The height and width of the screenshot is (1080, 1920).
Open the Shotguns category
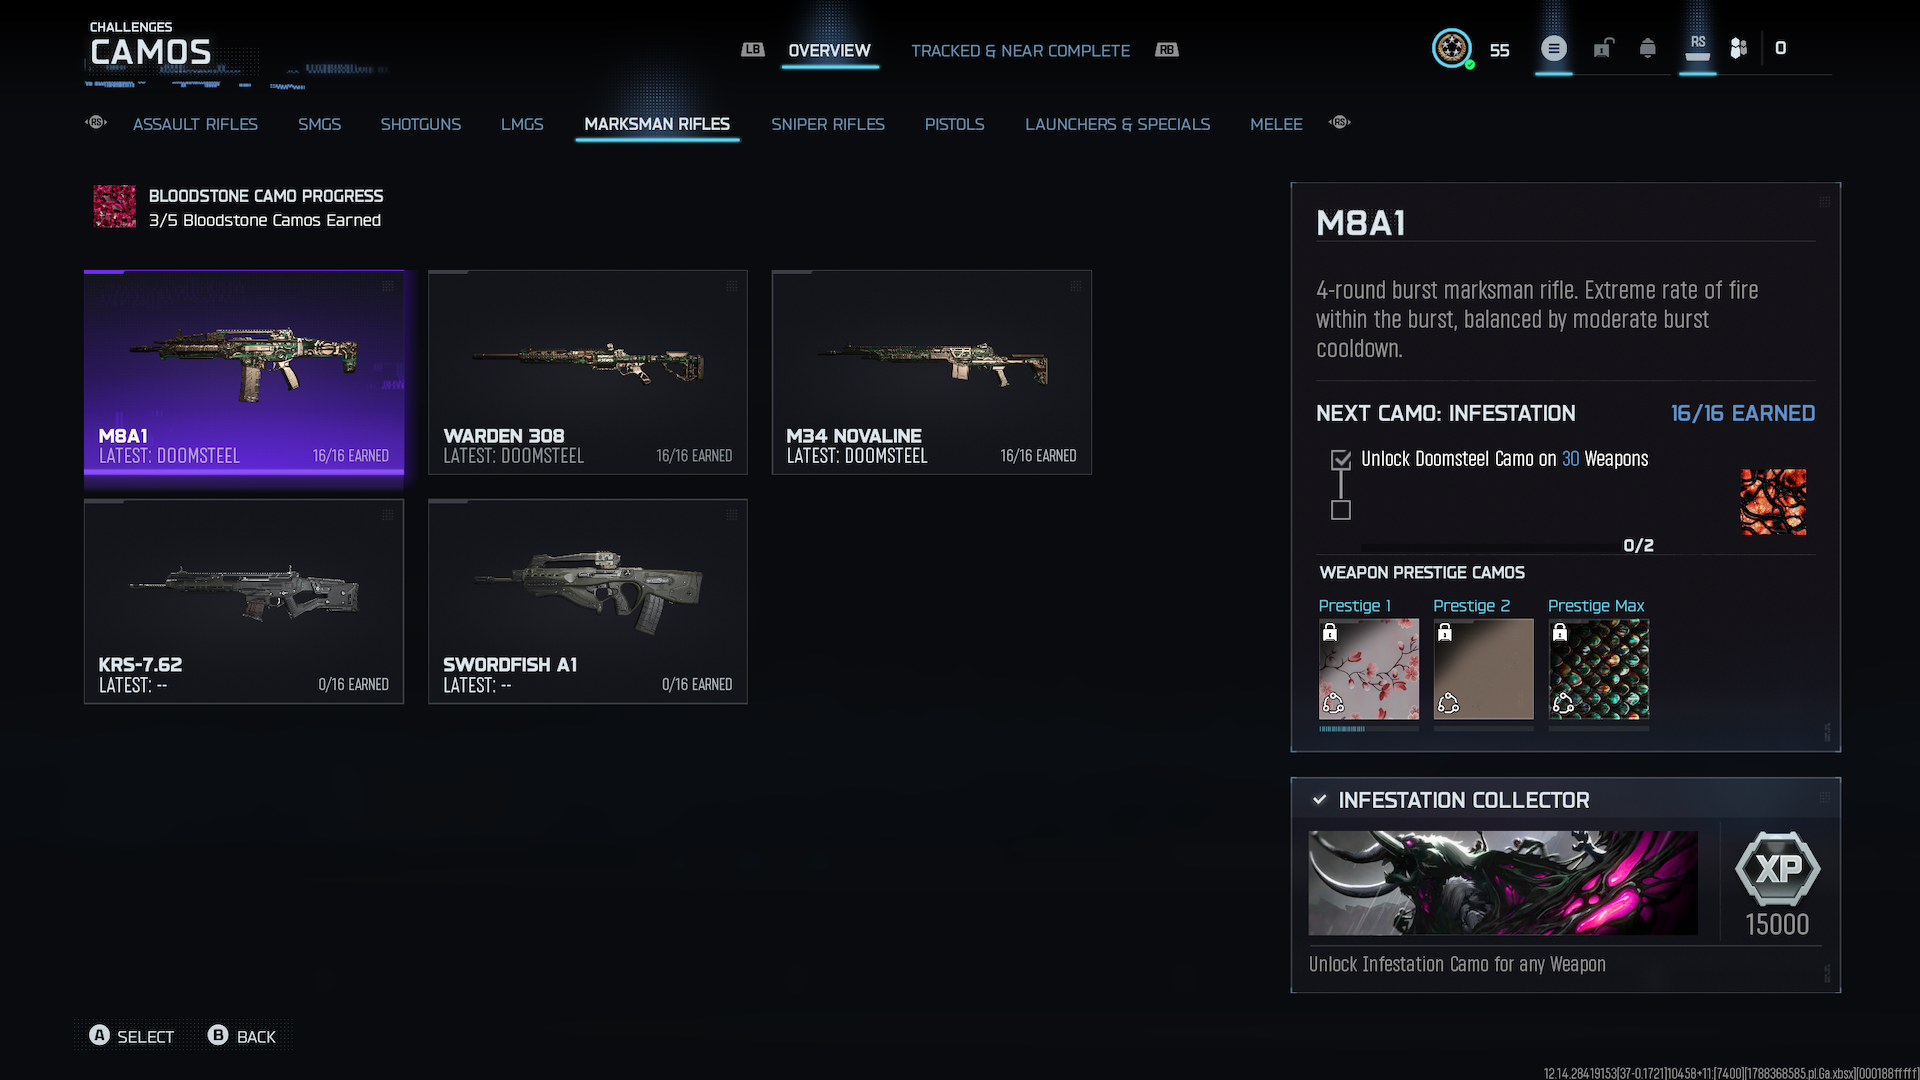pos(420,124)
